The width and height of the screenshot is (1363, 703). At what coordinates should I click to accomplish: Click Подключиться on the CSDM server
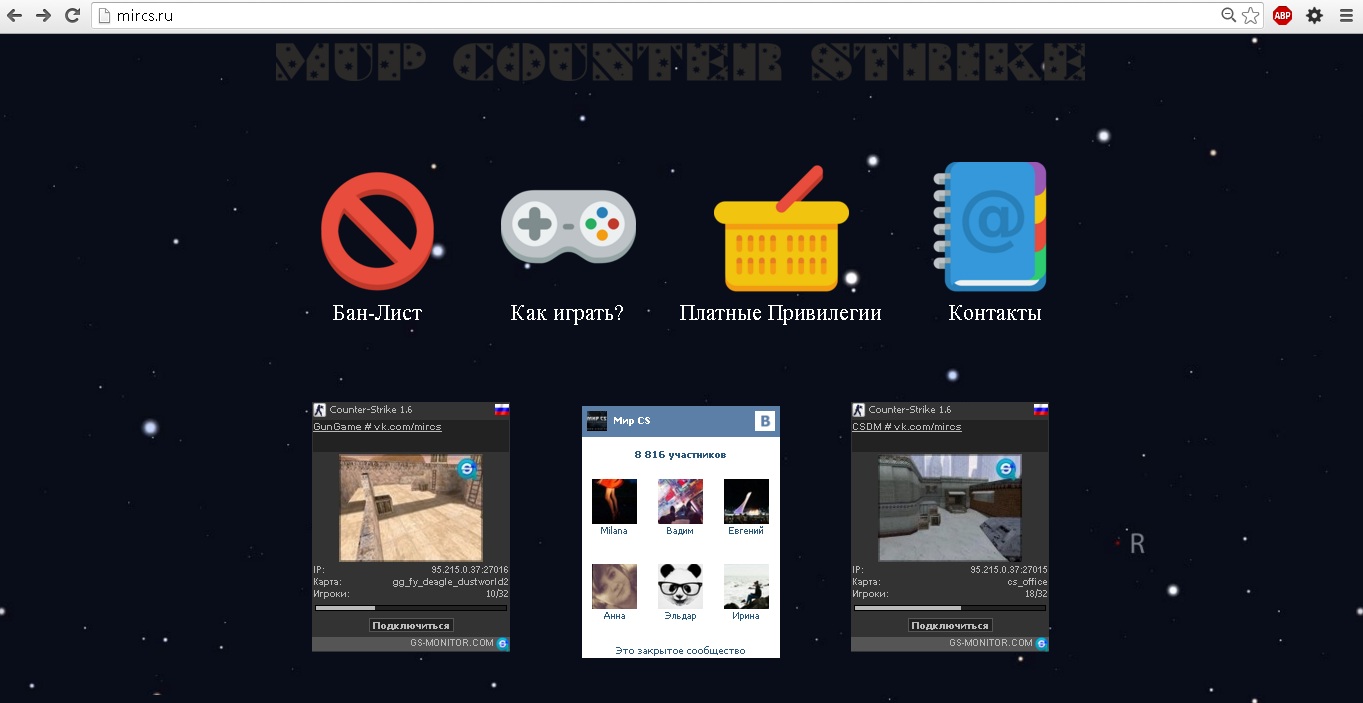tap(950, 625)
